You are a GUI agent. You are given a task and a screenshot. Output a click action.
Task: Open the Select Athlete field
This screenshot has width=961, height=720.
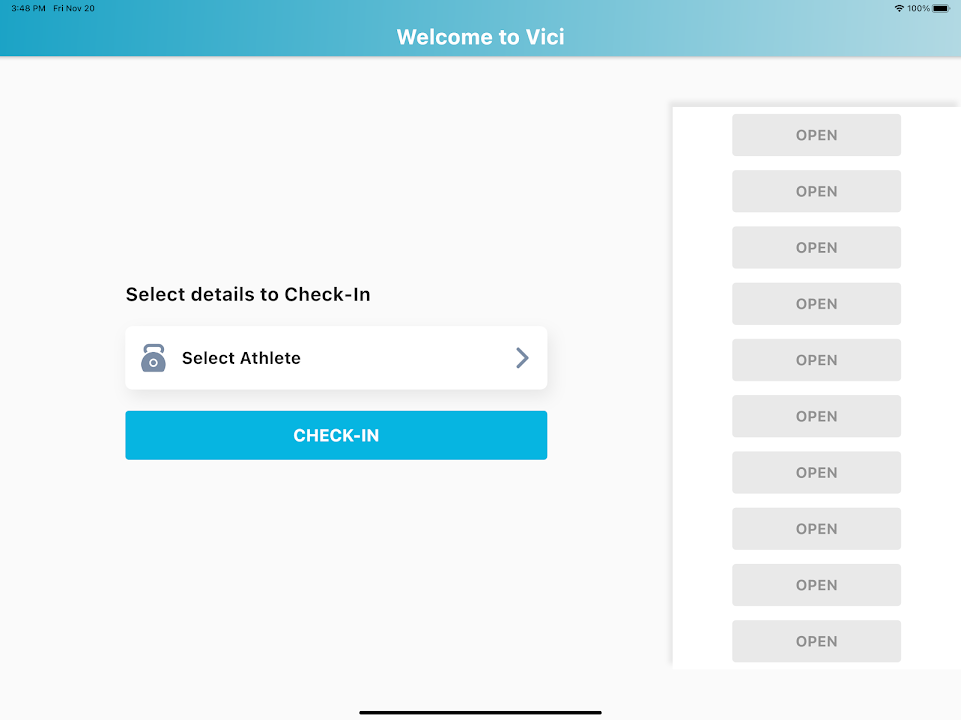coord(335,358)
